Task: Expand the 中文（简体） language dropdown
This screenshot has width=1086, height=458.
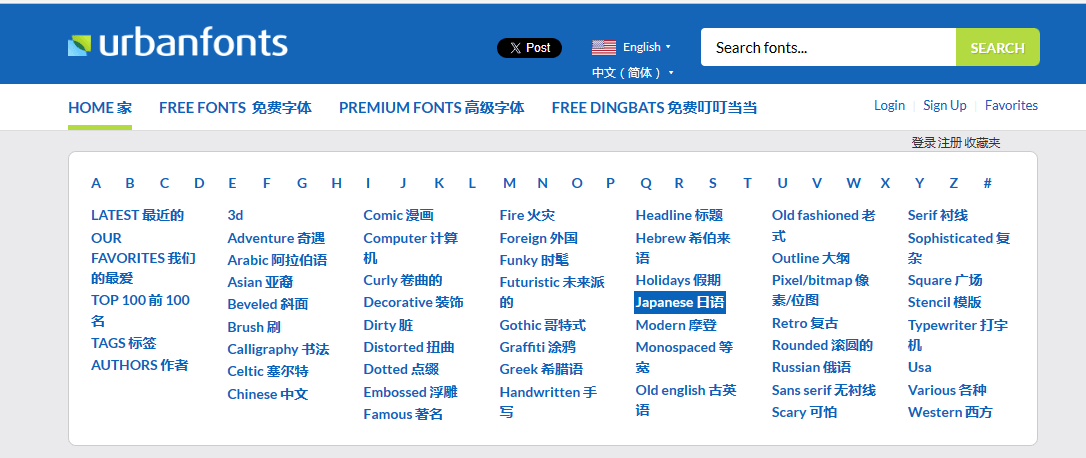Action: click(x=632, y=73)
